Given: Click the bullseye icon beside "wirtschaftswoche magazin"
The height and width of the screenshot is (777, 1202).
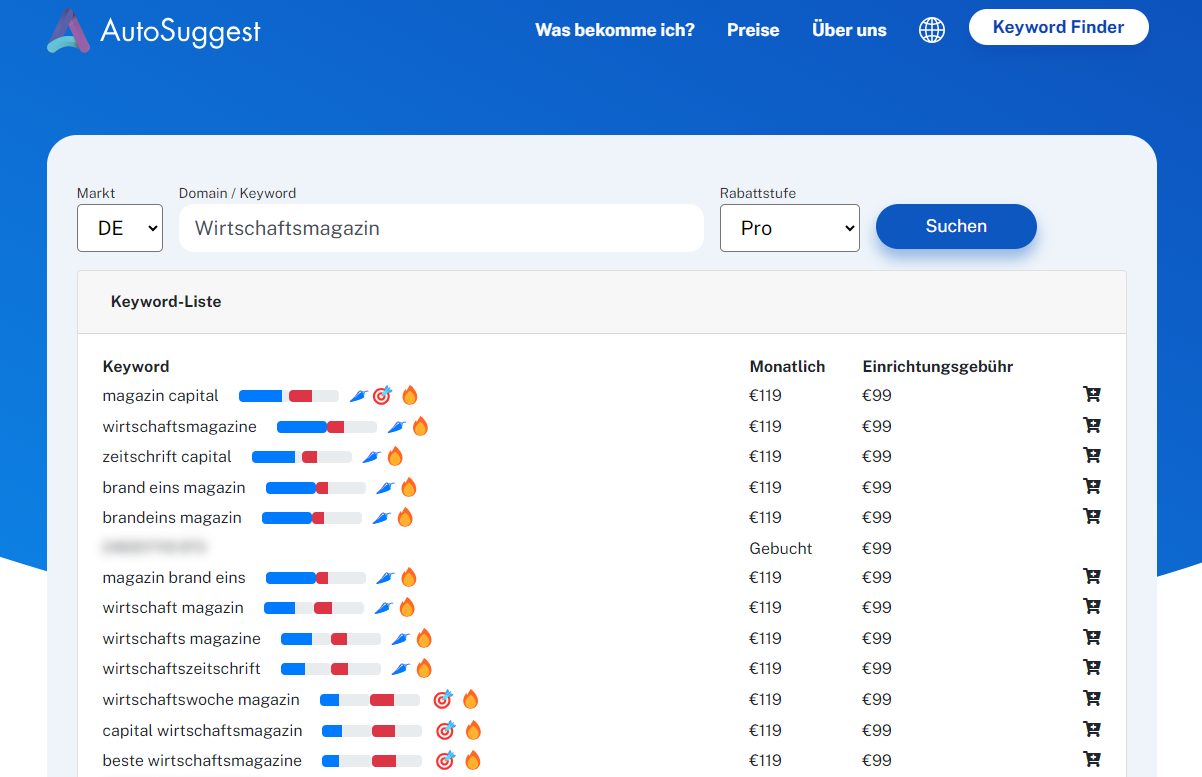Looking at the screenshot, I should 441,699.
